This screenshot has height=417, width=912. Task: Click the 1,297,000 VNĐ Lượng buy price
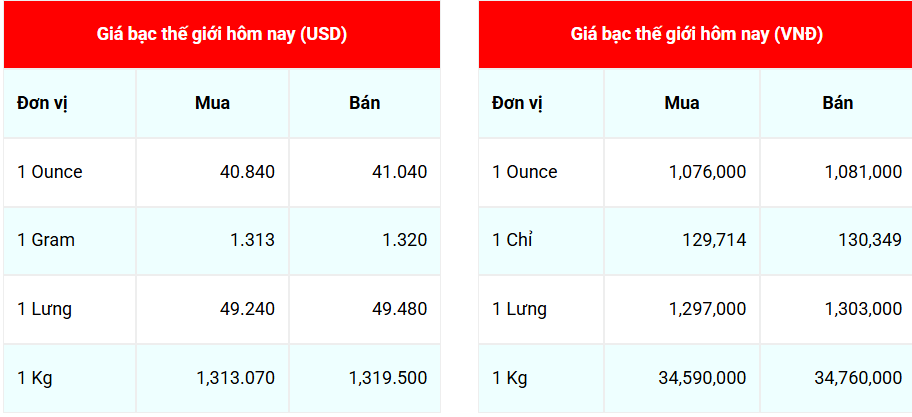click(x=707, y=309)
